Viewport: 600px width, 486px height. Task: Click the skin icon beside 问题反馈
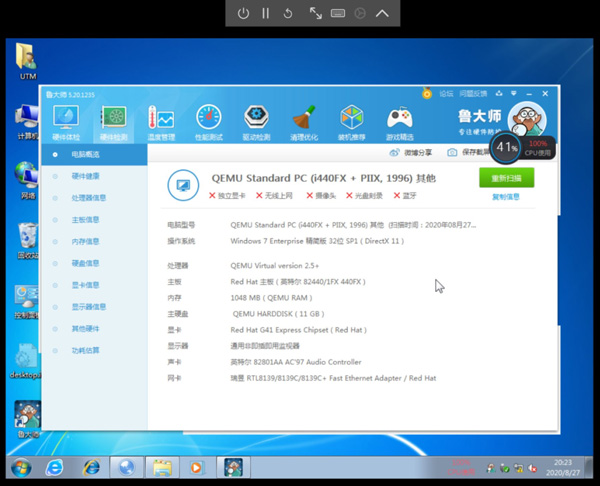499,93
